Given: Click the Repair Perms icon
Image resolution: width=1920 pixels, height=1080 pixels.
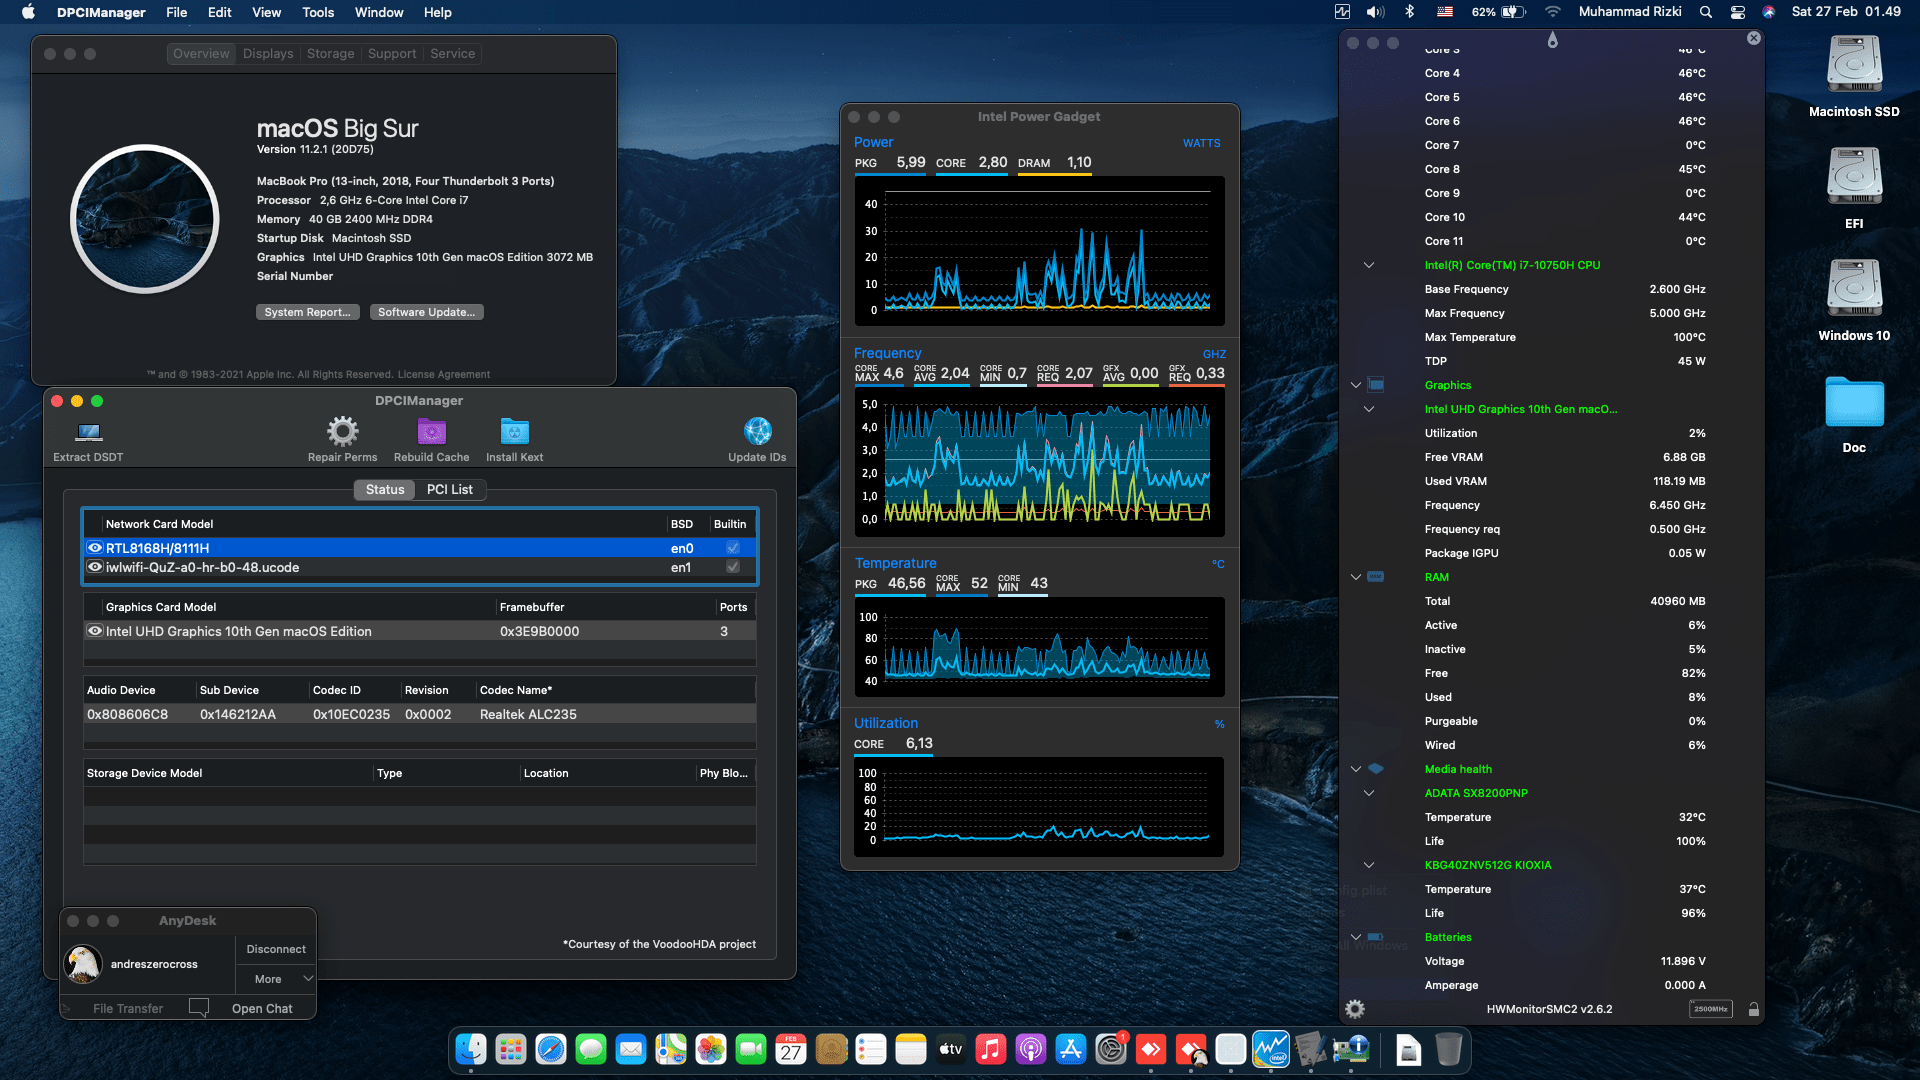Looking at the screenshot, I should point(342,430).
